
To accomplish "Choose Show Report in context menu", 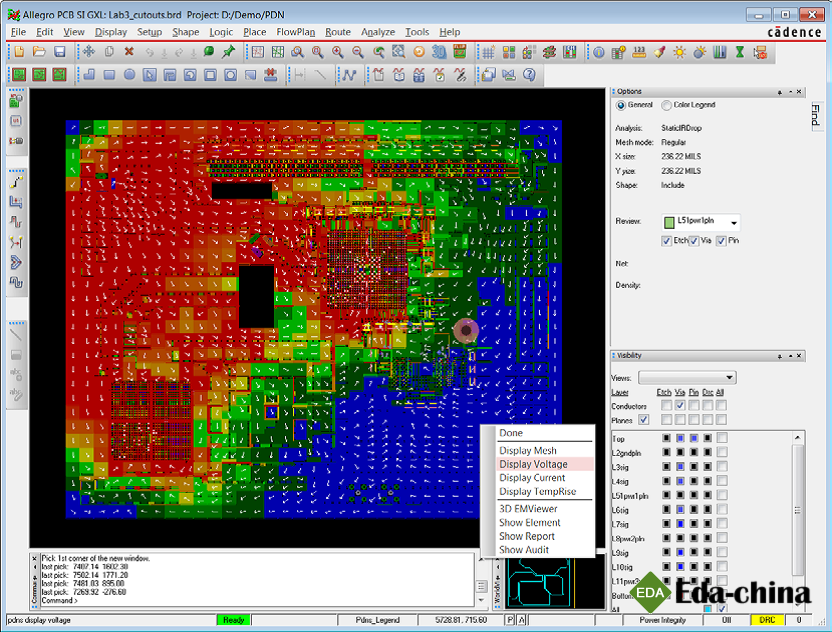I will pos(527,536).
